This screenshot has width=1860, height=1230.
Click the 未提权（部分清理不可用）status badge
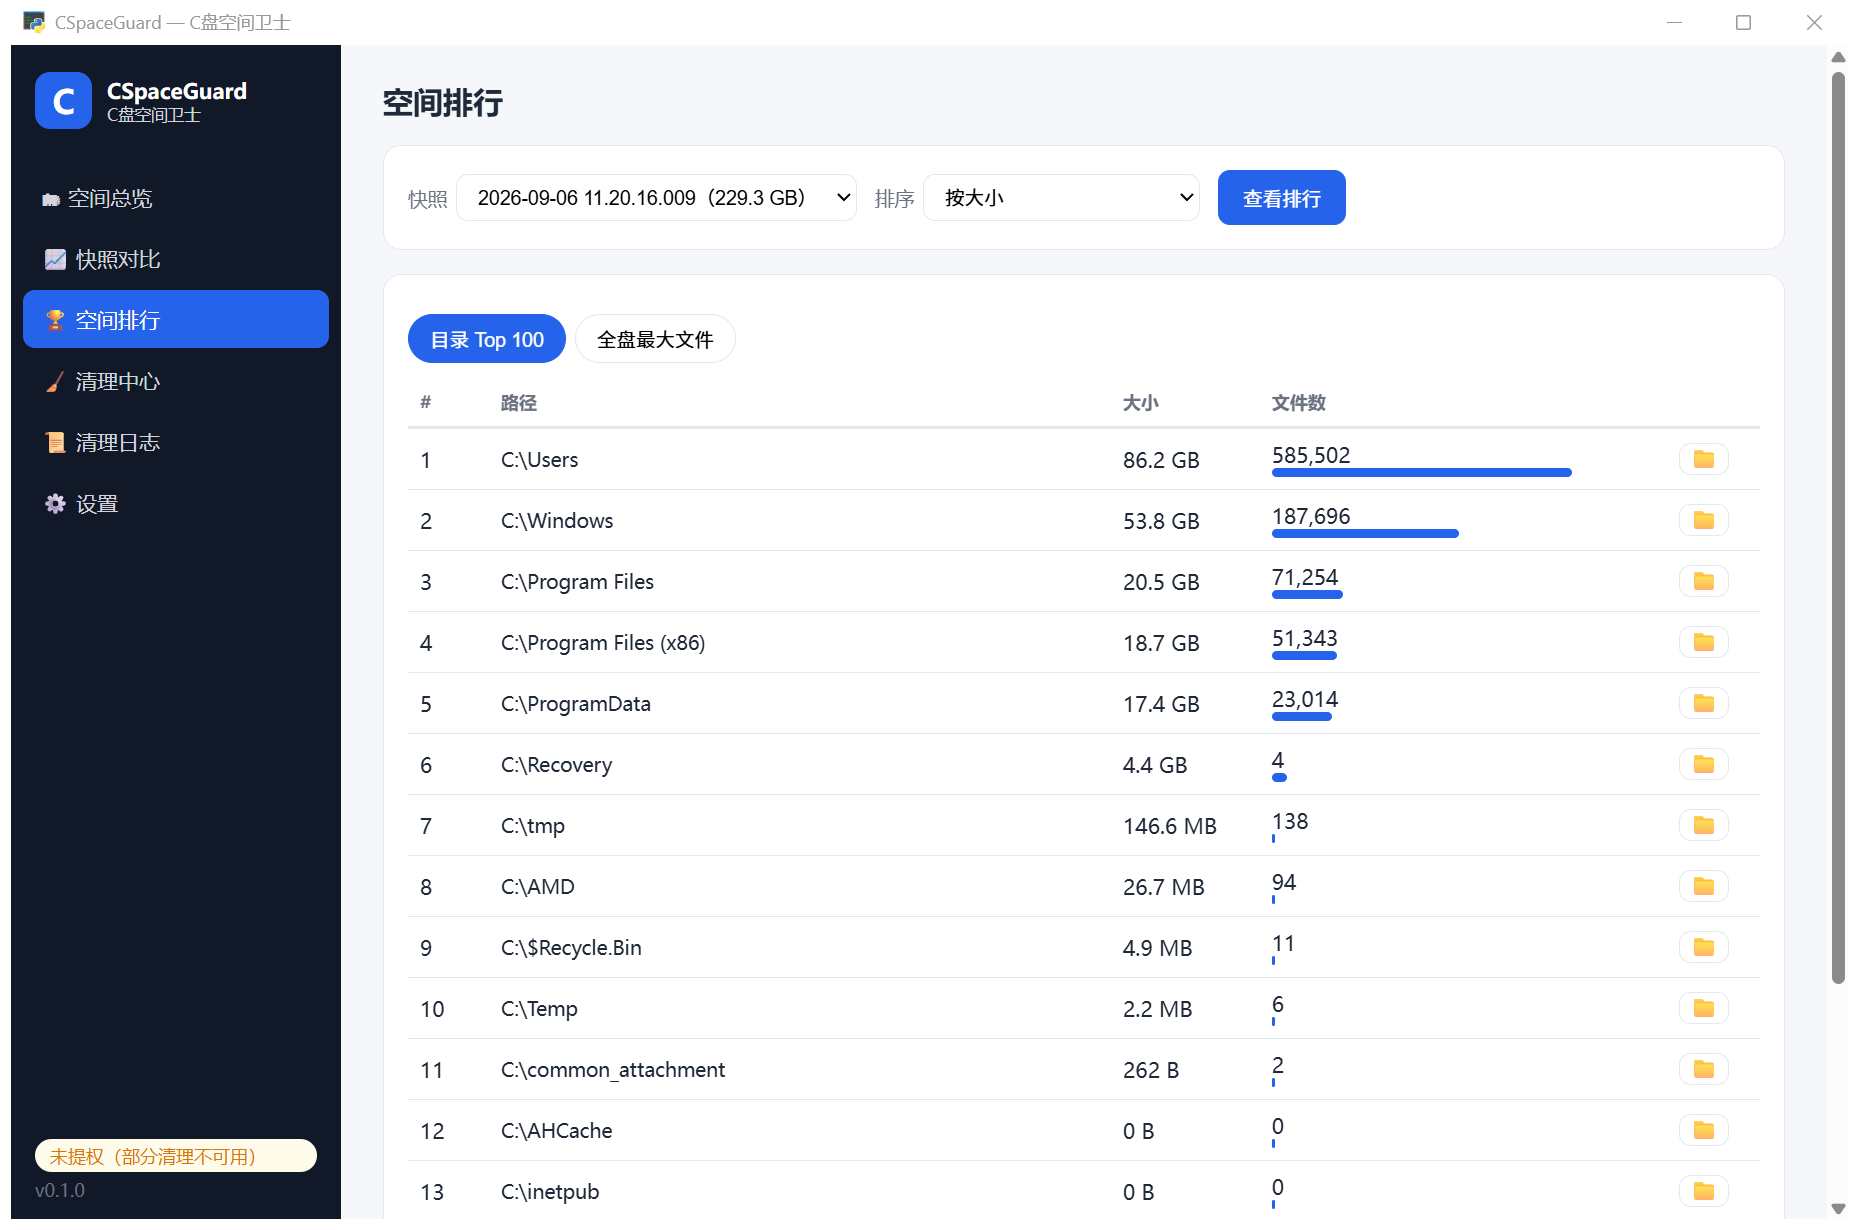click(176, 1156)
